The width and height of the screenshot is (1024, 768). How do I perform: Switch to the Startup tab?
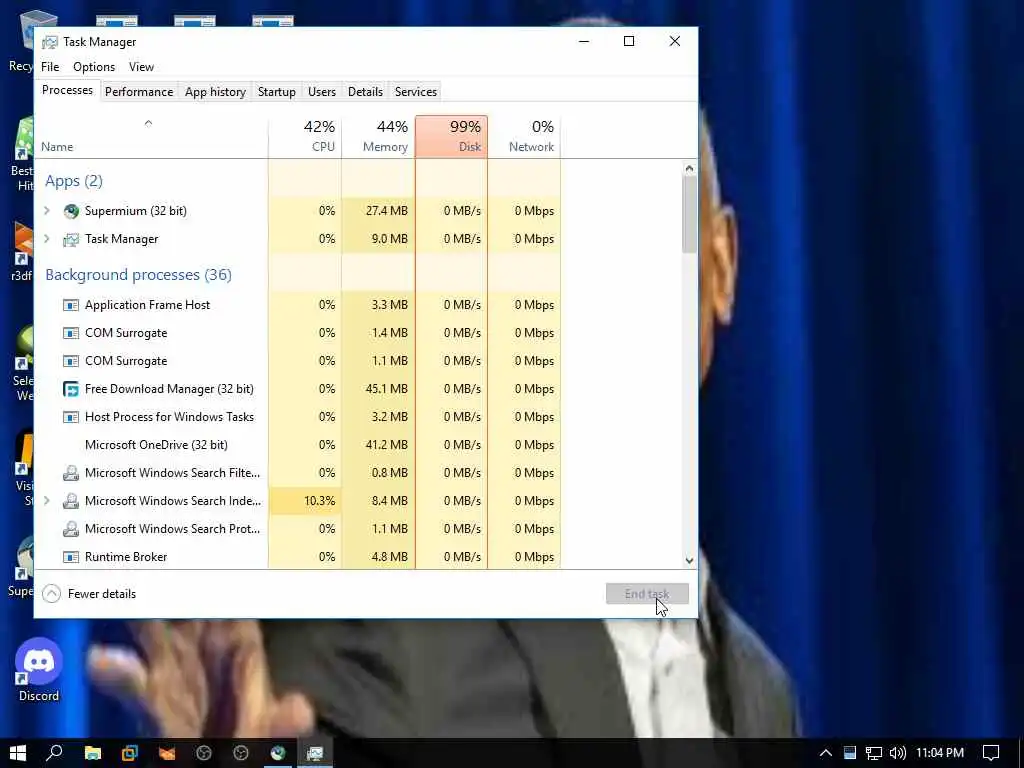[x=277, y=91]
